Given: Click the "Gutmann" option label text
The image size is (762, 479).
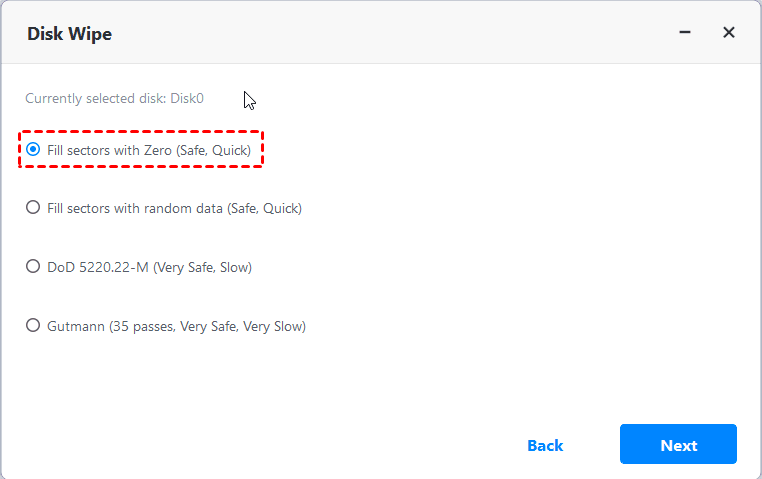Looking at the screenshot, I should pos(73,326).
